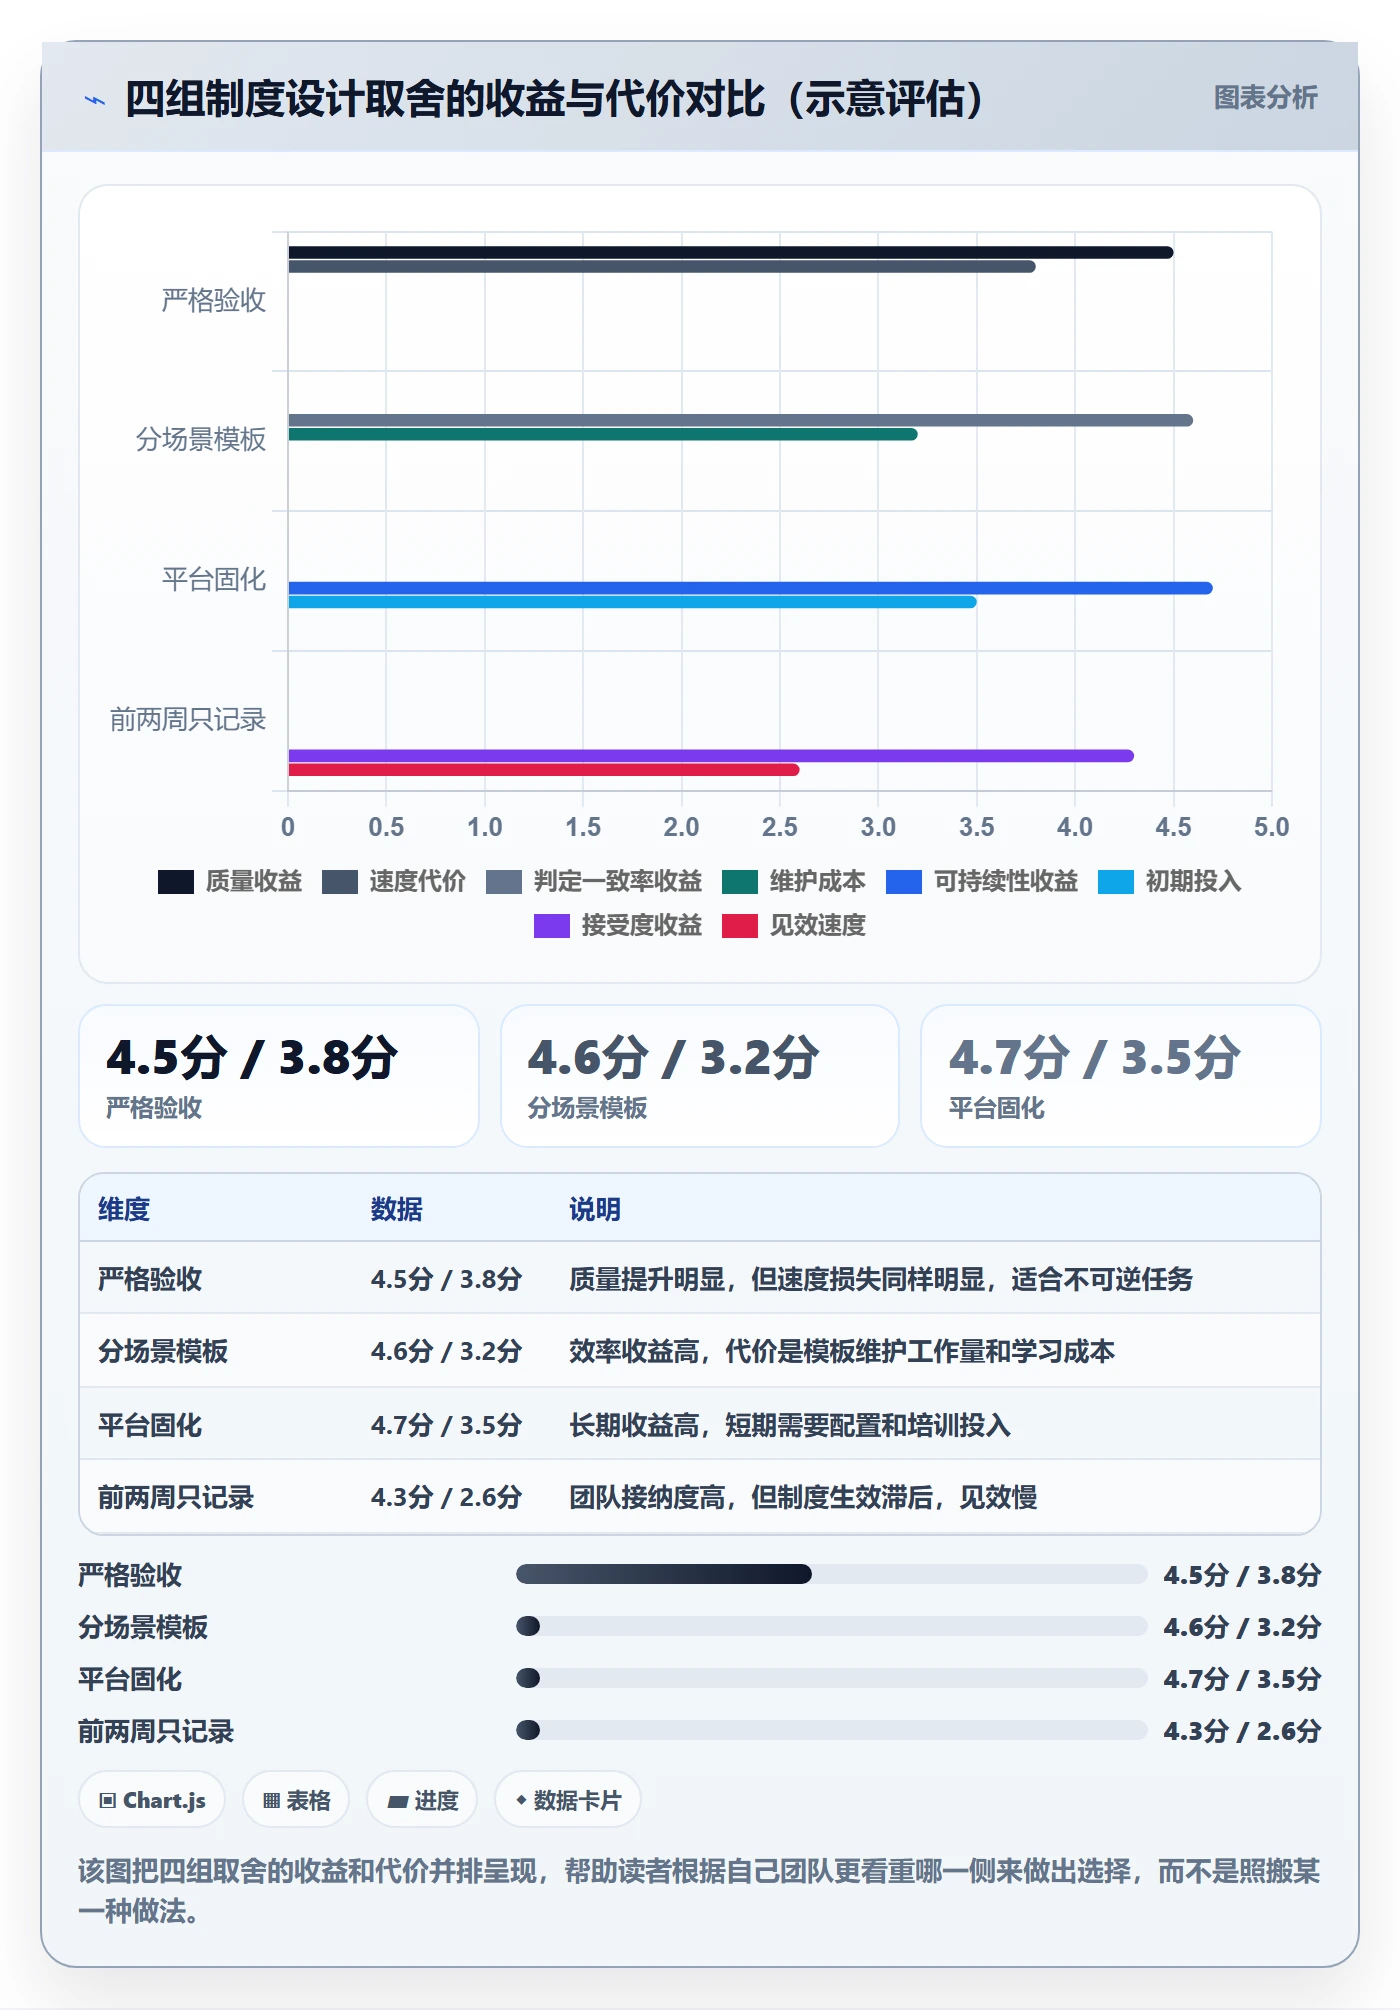This screenshot has width=1400, height=2010.
Task: Click the 数据卡片 tag chip
Action: 568,1800
